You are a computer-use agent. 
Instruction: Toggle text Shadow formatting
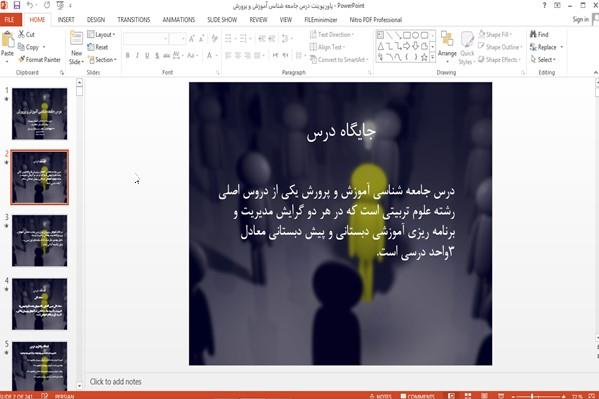tap(157, 55)
